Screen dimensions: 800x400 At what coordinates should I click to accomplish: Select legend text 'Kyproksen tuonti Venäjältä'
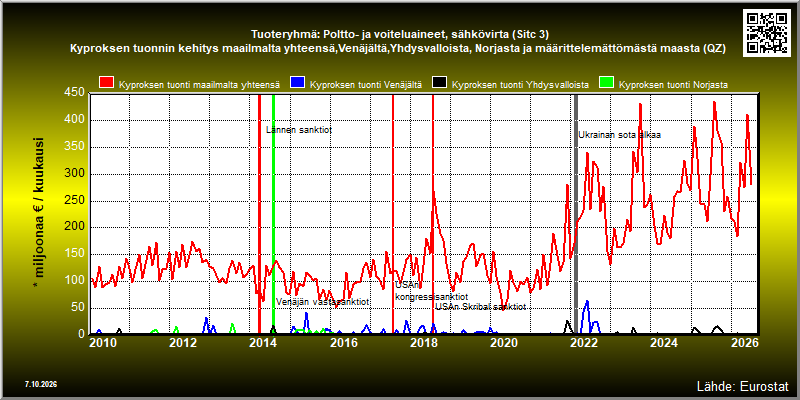[x=365, y=85]
